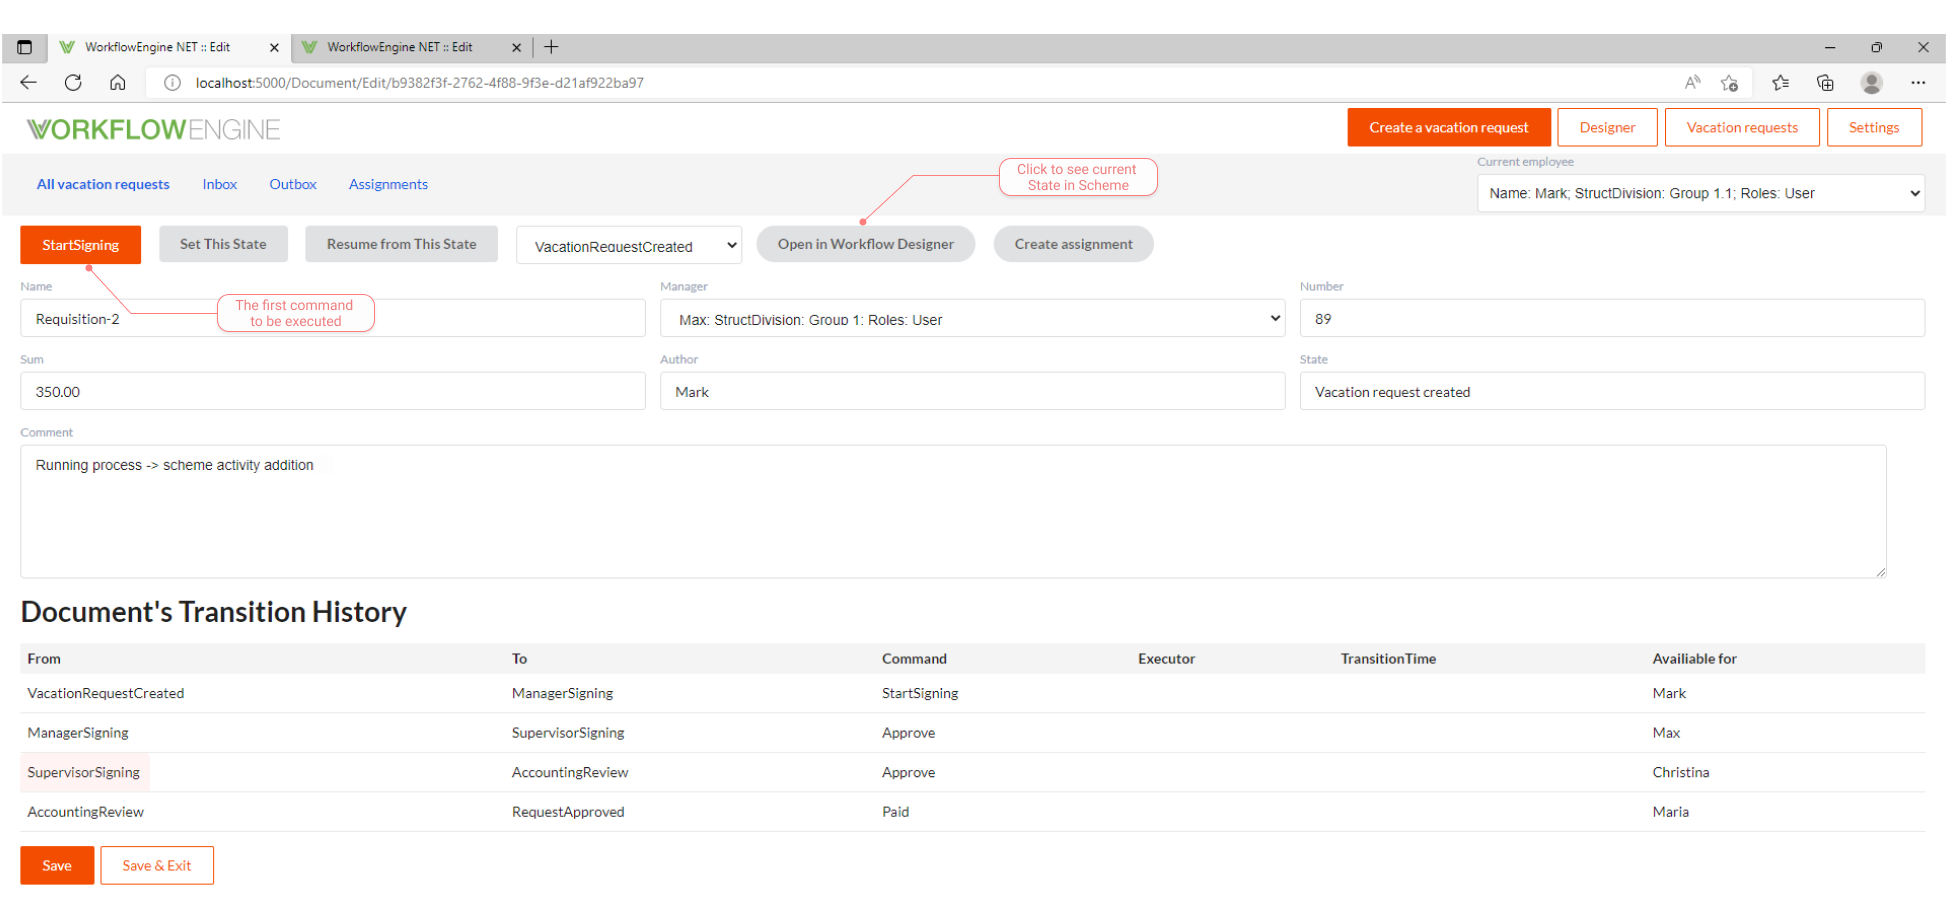The width and height of the screenshot is (1948, 910).
Task: Expand Current employee dropdown
Action: [1701, 193]
